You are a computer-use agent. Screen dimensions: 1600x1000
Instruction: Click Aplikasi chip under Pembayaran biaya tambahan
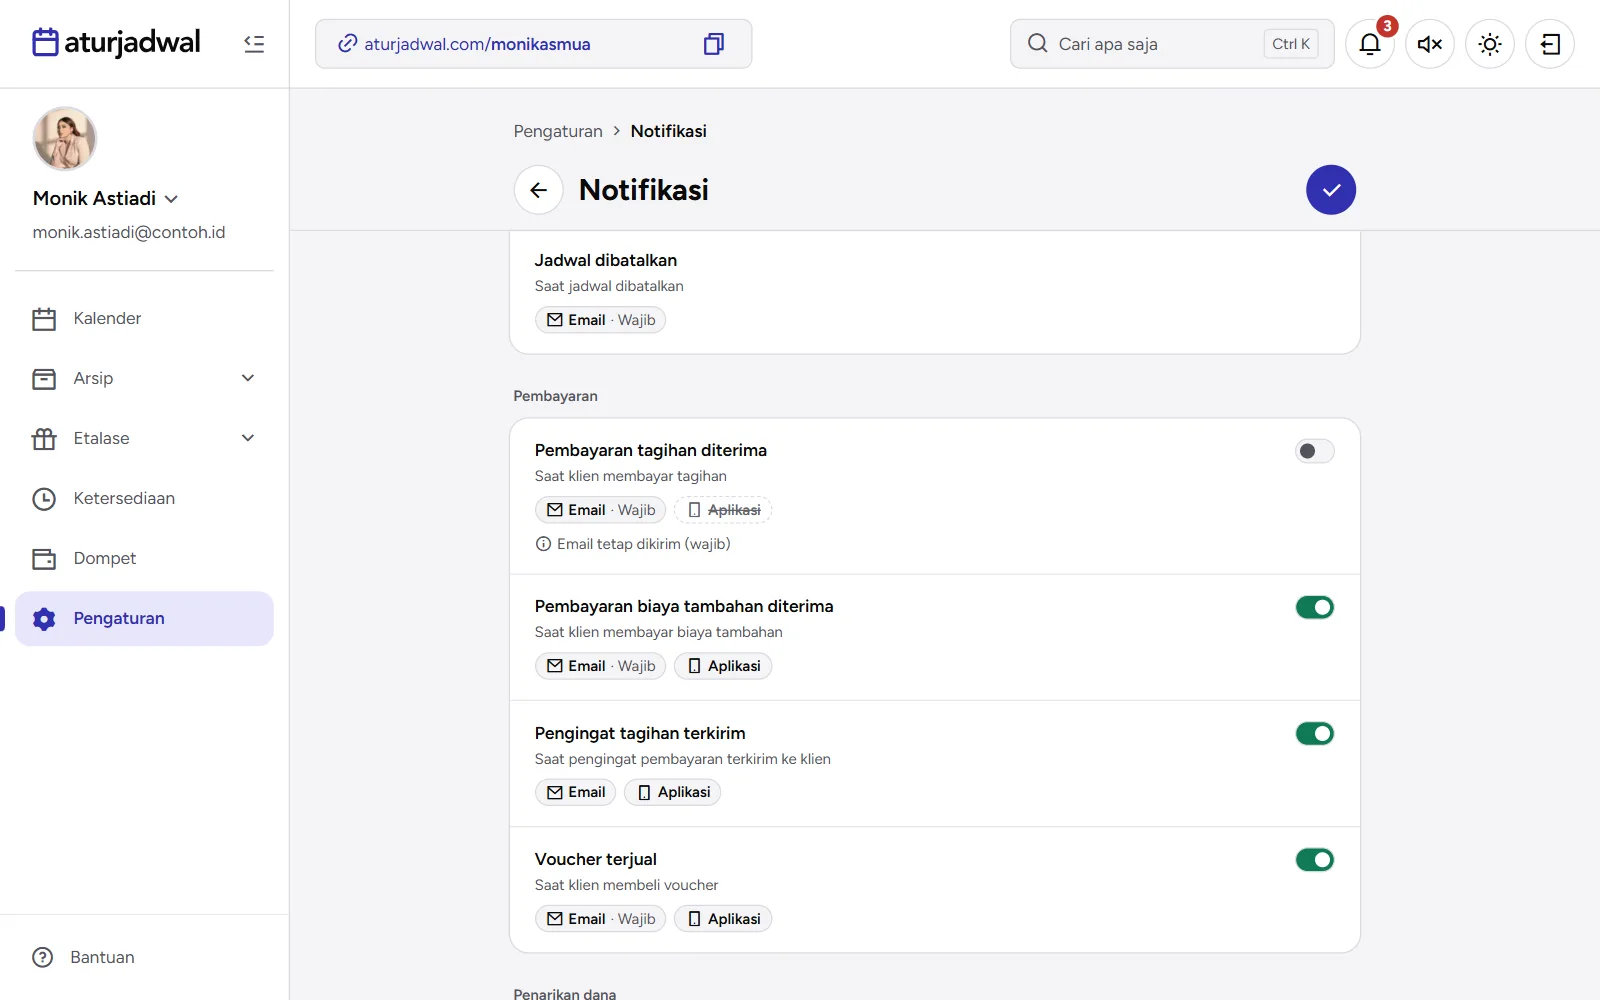point(723,666)
